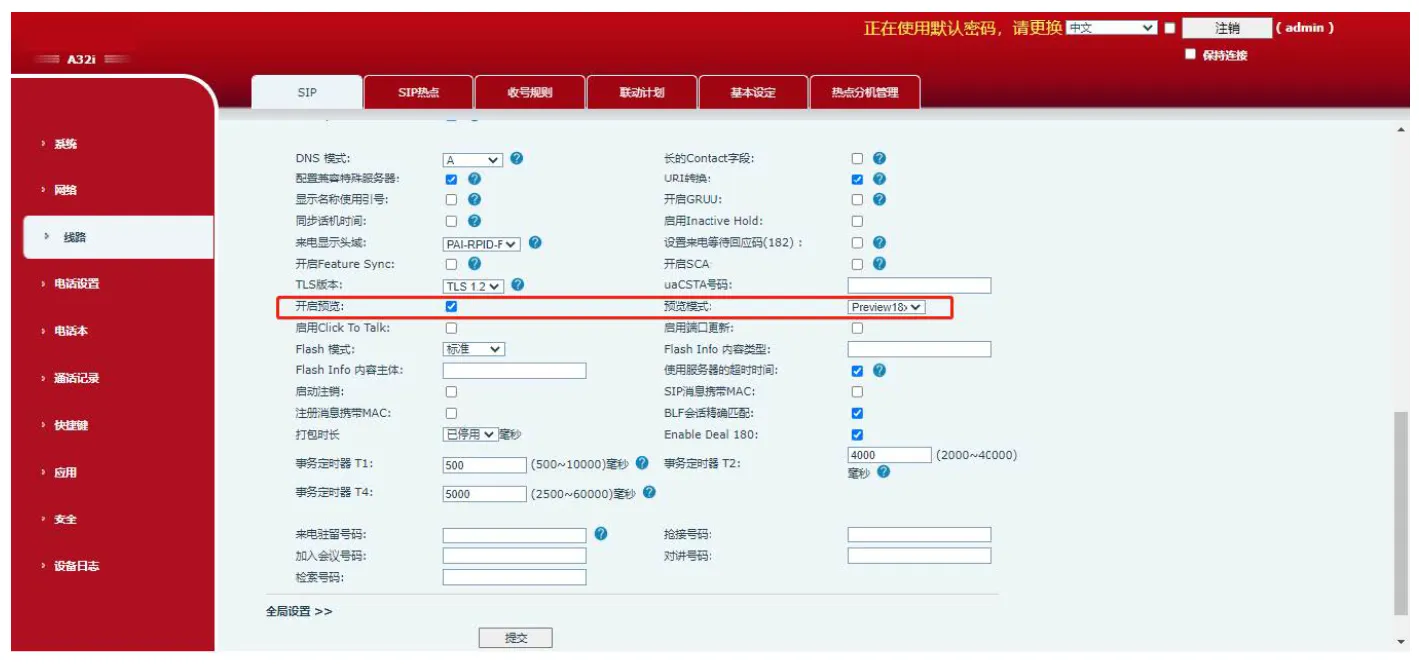Open help for 长的Contact字段
The width and height of the screenshot is (1419, 664).
878,156
